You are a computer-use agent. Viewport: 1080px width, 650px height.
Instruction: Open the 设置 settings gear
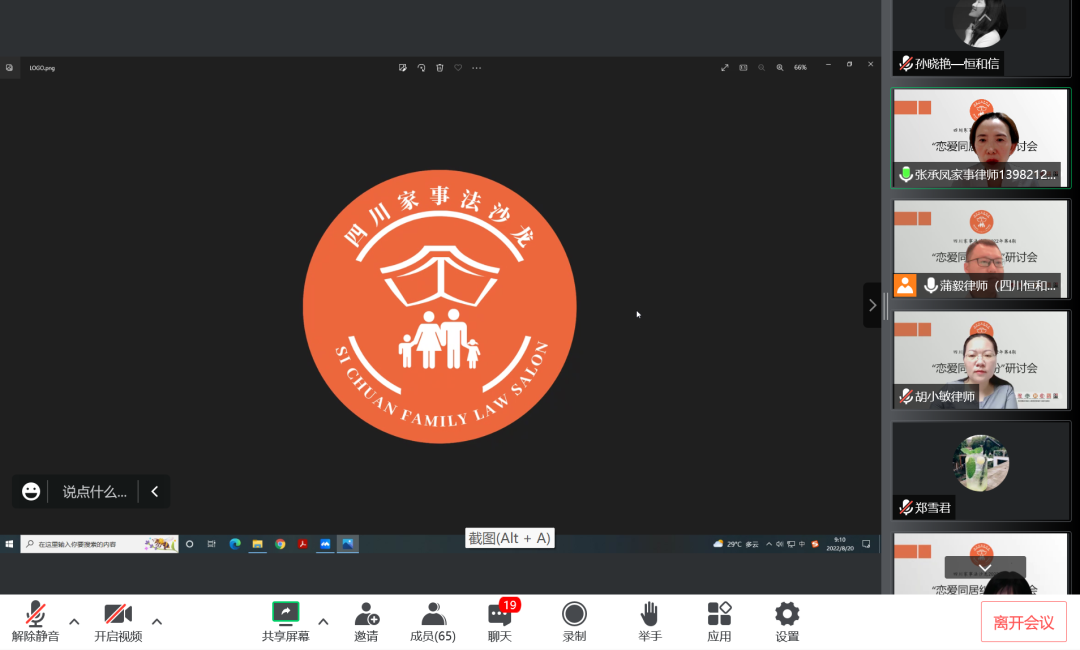point(787,614)
